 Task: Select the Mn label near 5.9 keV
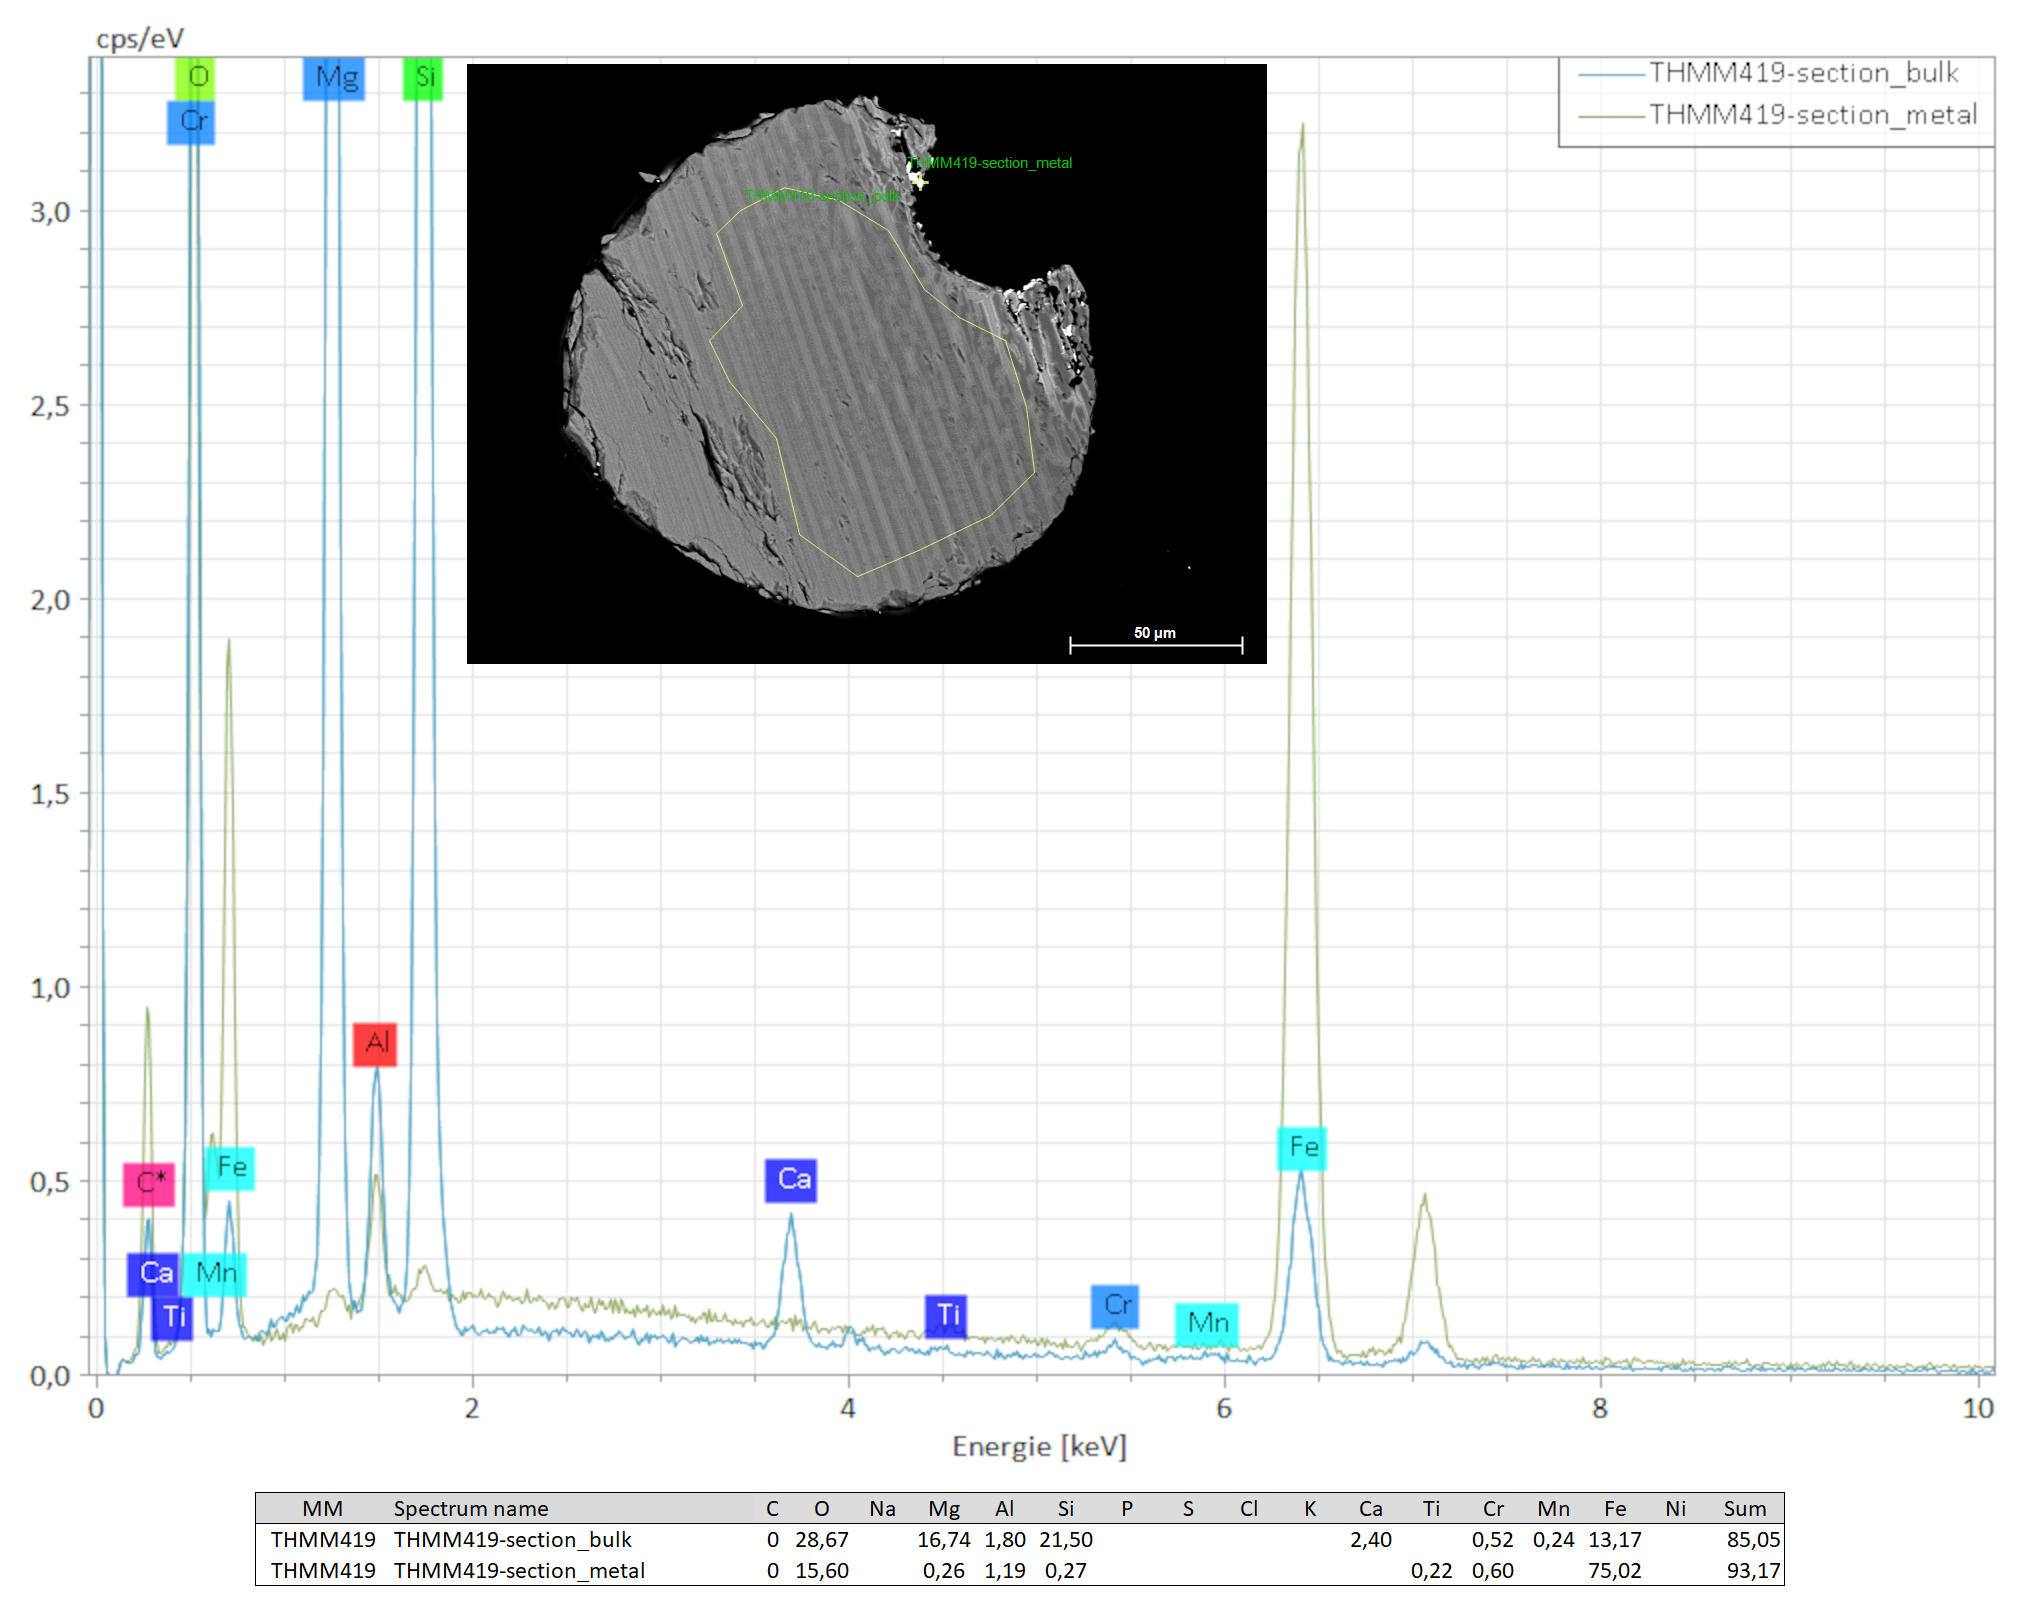(x=1207, y=1324)
